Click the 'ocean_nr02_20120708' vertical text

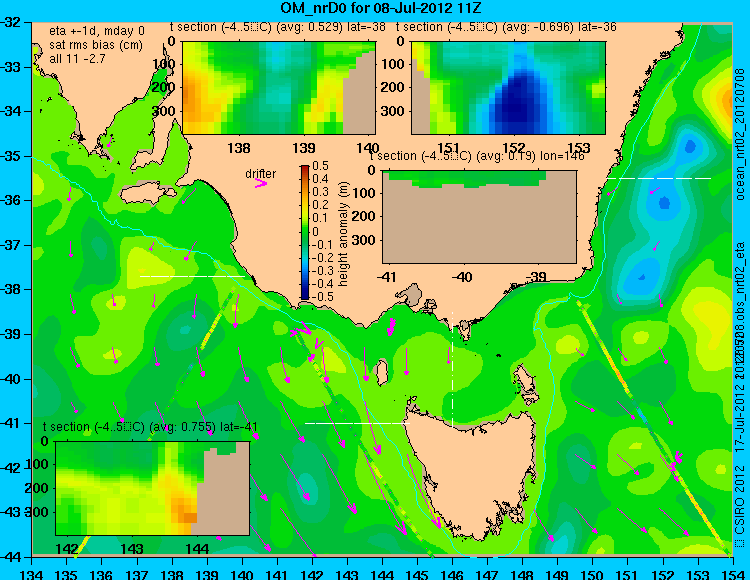[x=740, y=134]
